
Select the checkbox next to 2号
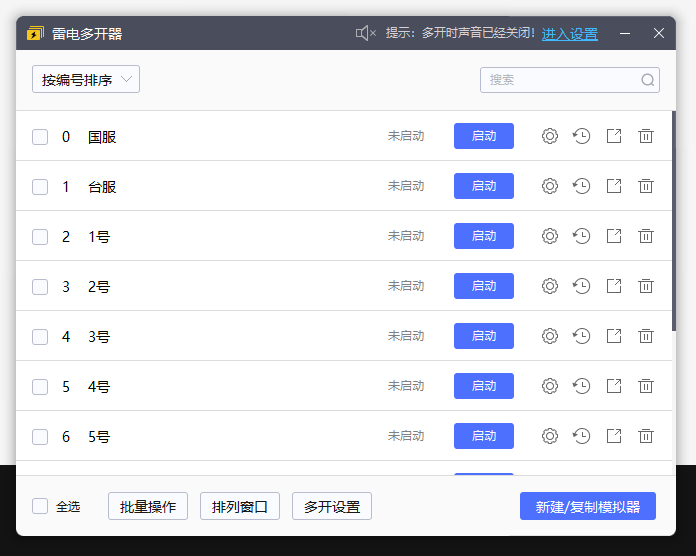point(40,287)
